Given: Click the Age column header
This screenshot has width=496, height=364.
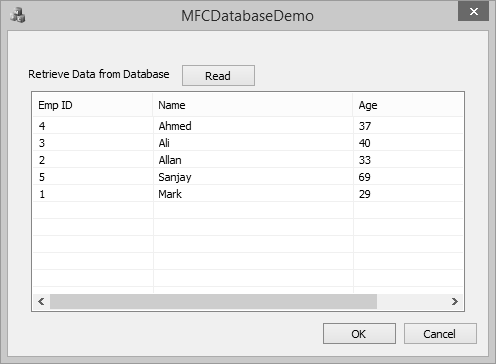Looking at the screenshot, I should [408, 105].
